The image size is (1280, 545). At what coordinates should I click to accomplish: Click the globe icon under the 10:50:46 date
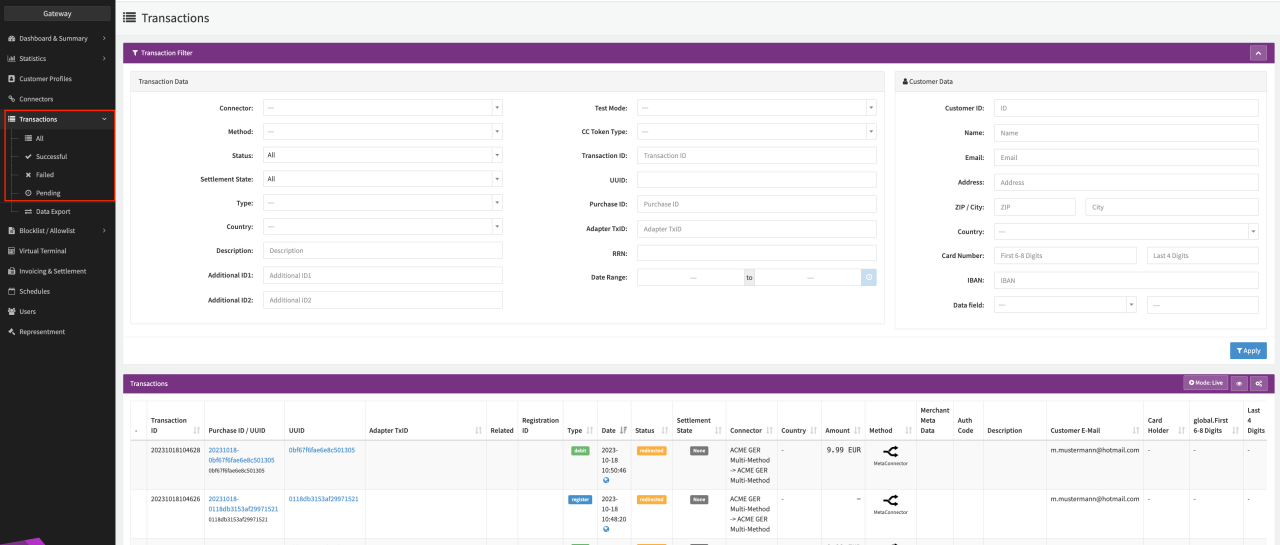pos(605,480)
